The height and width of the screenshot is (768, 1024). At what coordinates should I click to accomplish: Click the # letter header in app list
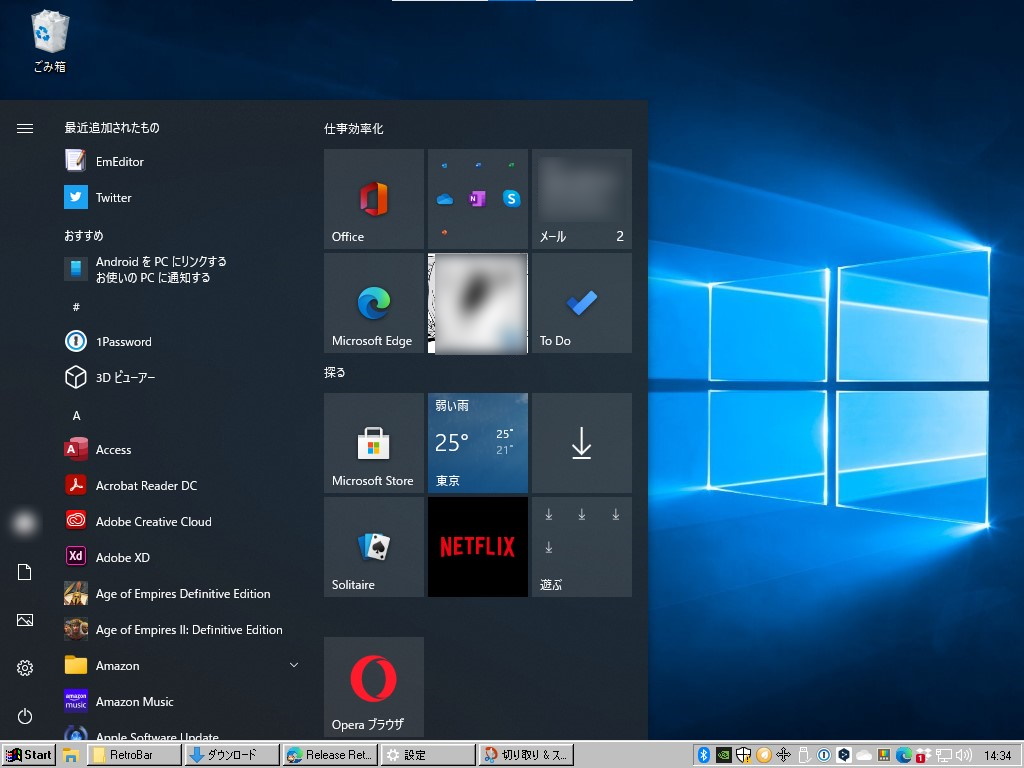[x=76, y=306]
